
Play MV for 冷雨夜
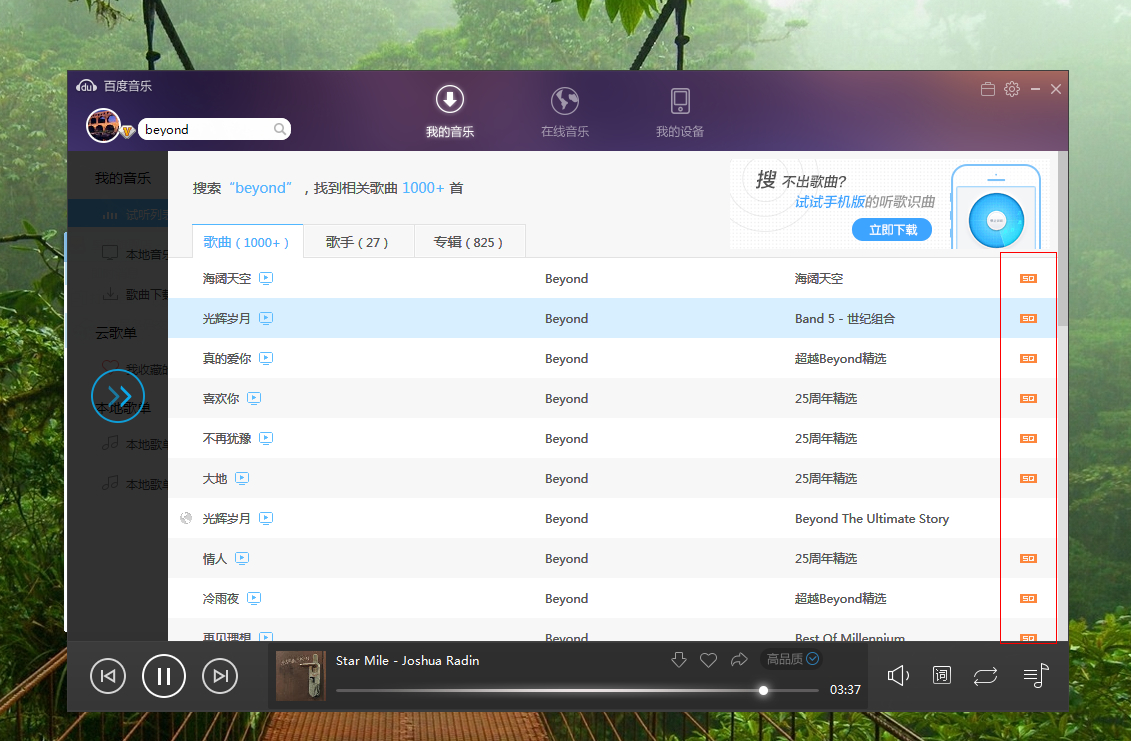pos(254,597)
